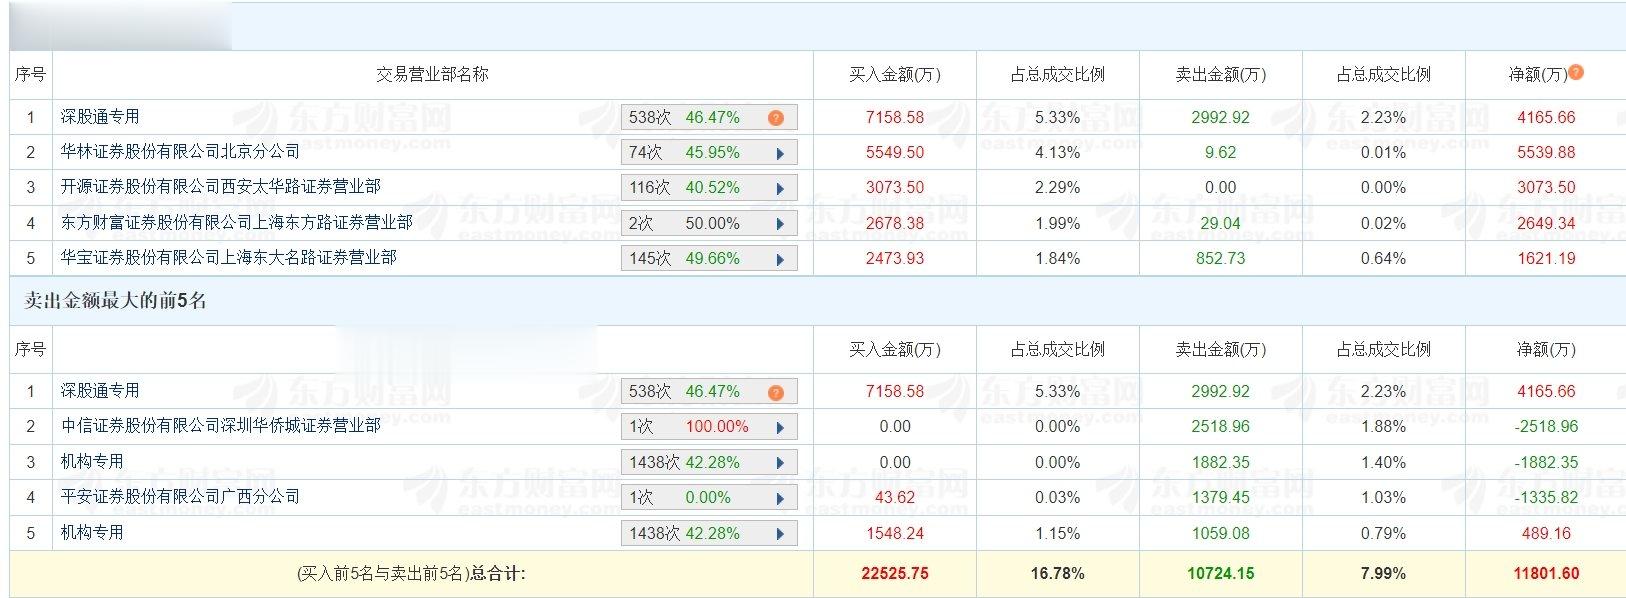Screen dimensions: 1626x598
Task: Expand the arrow for 开源证券西安太华路 116次
Action: click(x=780, y=188)
